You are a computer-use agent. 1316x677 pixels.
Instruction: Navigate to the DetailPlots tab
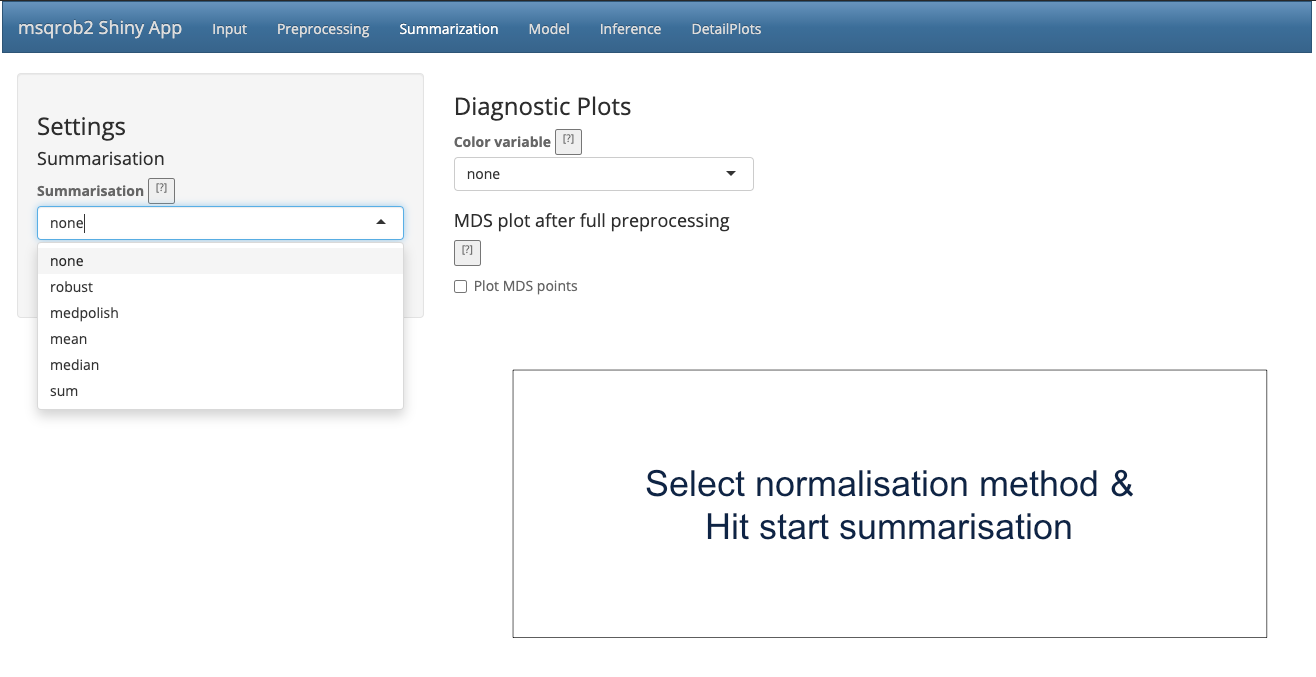[x=726, y=29]
